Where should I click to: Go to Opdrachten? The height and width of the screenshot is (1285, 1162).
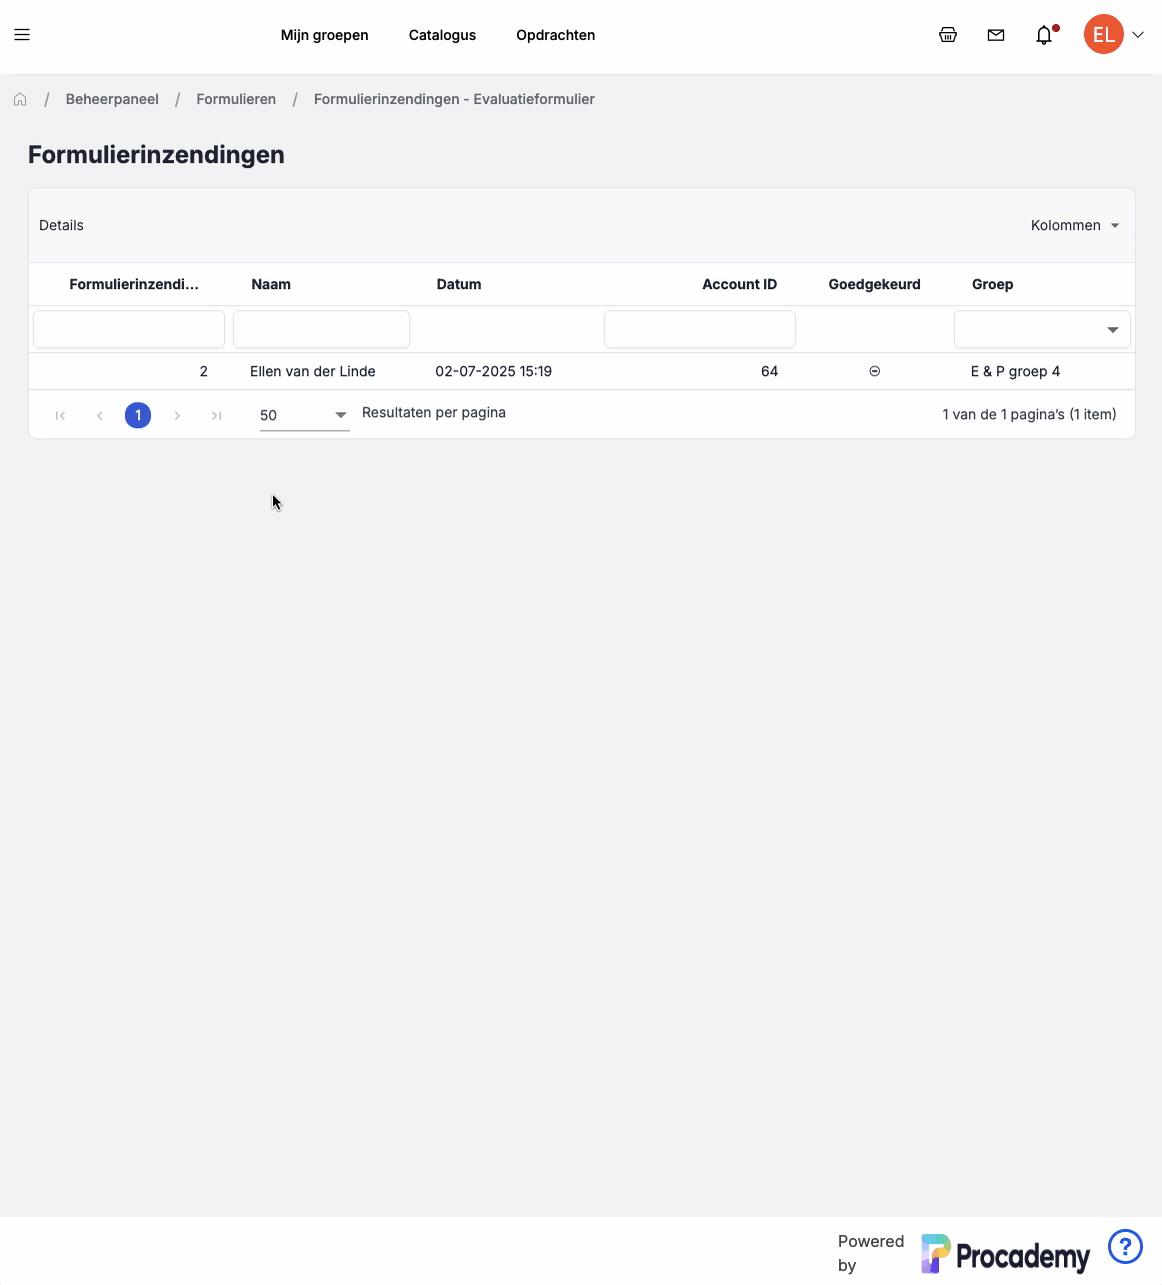click(x=555, y=35)
